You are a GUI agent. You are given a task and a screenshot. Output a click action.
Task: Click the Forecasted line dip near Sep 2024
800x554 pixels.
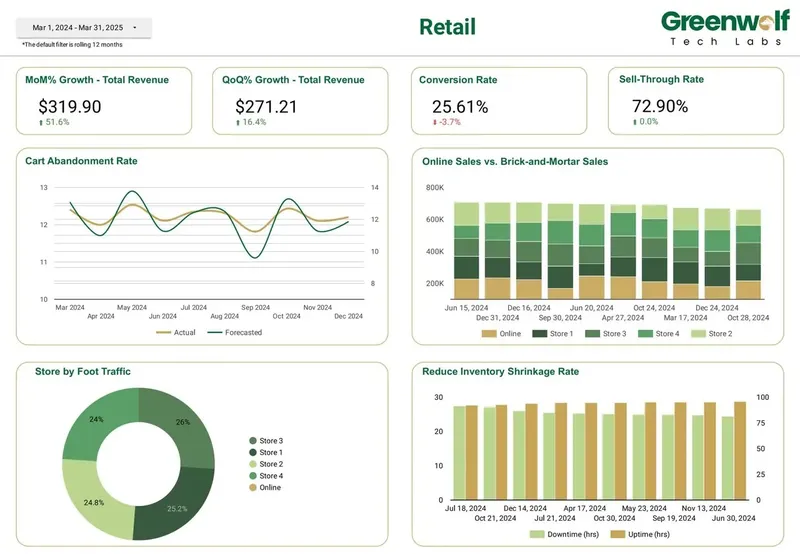tap(255, 257)
